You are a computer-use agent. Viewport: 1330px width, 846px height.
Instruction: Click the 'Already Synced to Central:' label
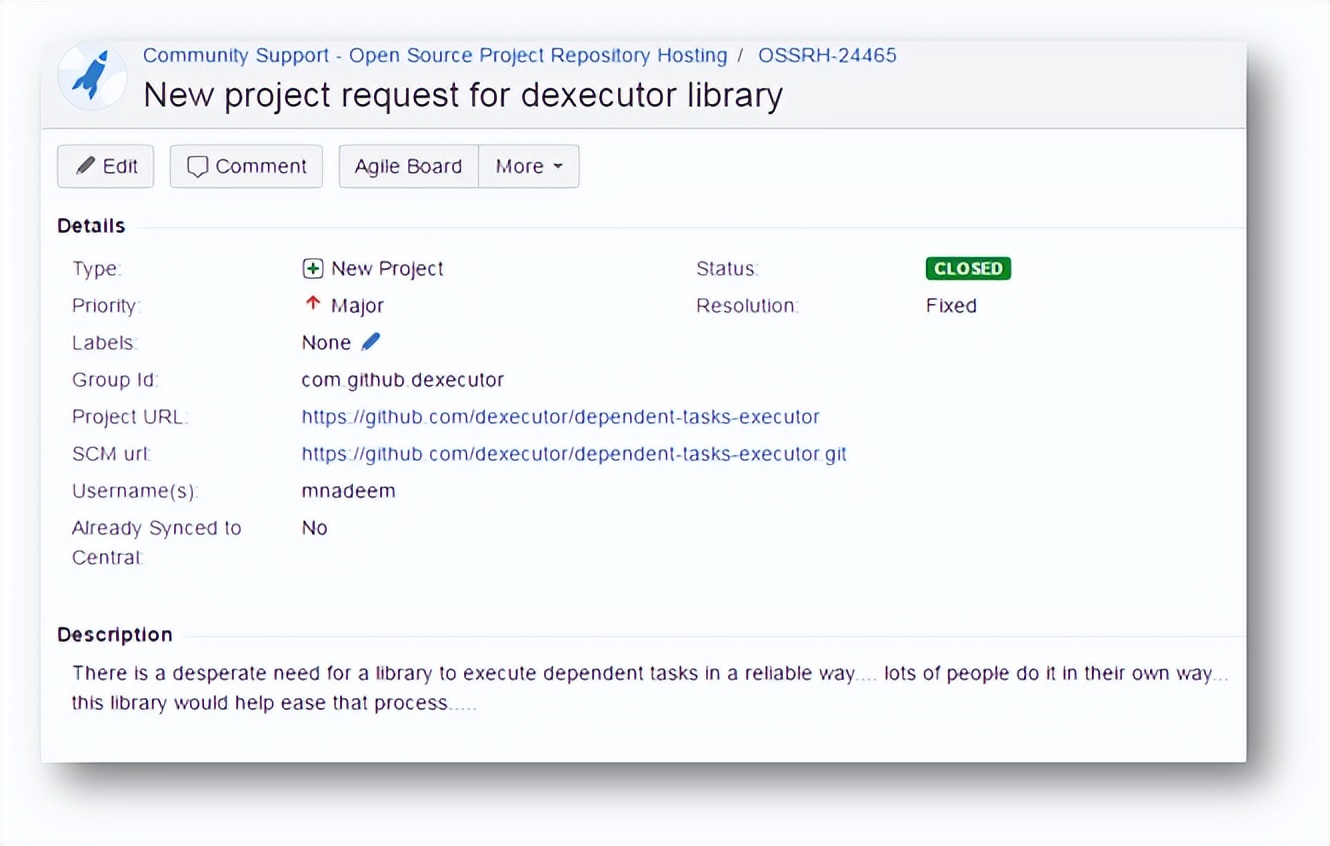pos(157,543)
